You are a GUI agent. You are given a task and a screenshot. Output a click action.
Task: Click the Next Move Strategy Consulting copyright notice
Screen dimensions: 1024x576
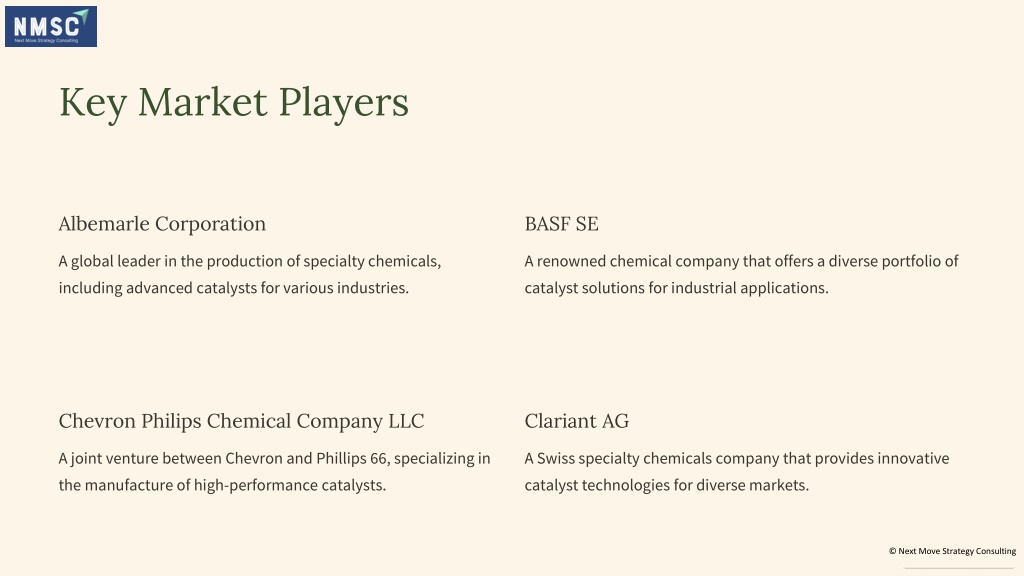[952, 551]
